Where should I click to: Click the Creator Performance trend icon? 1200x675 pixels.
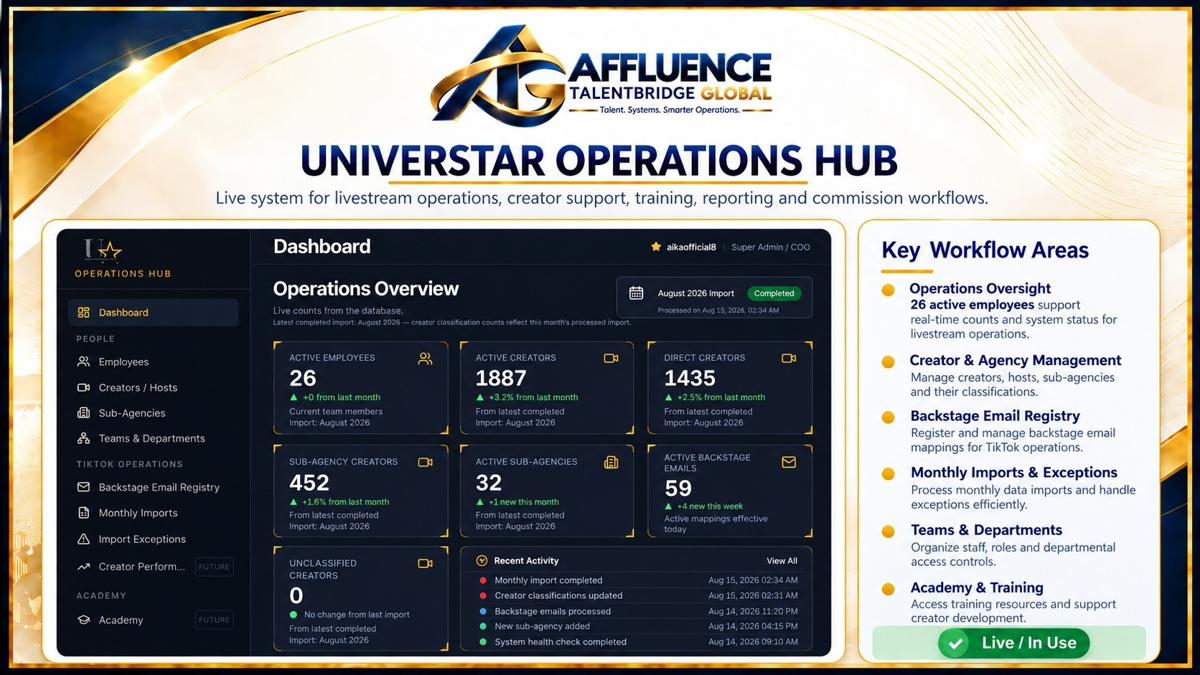[x=83, y=567]
